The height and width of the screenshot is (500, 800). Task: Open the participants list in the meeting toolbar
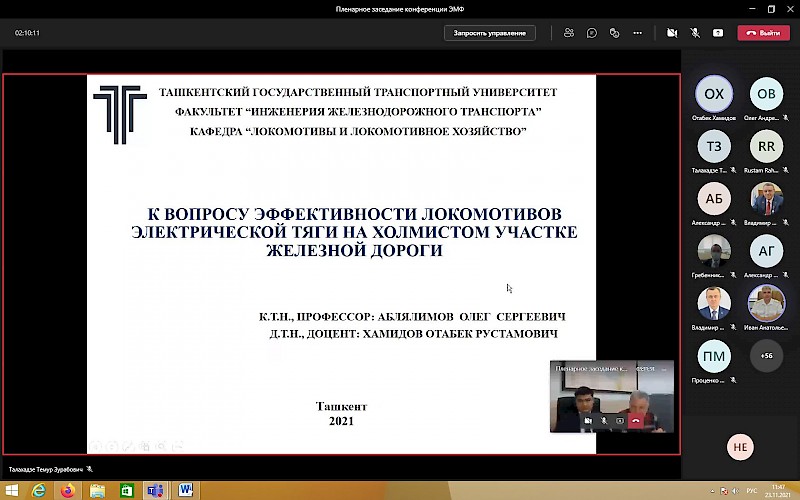[568, 33]
